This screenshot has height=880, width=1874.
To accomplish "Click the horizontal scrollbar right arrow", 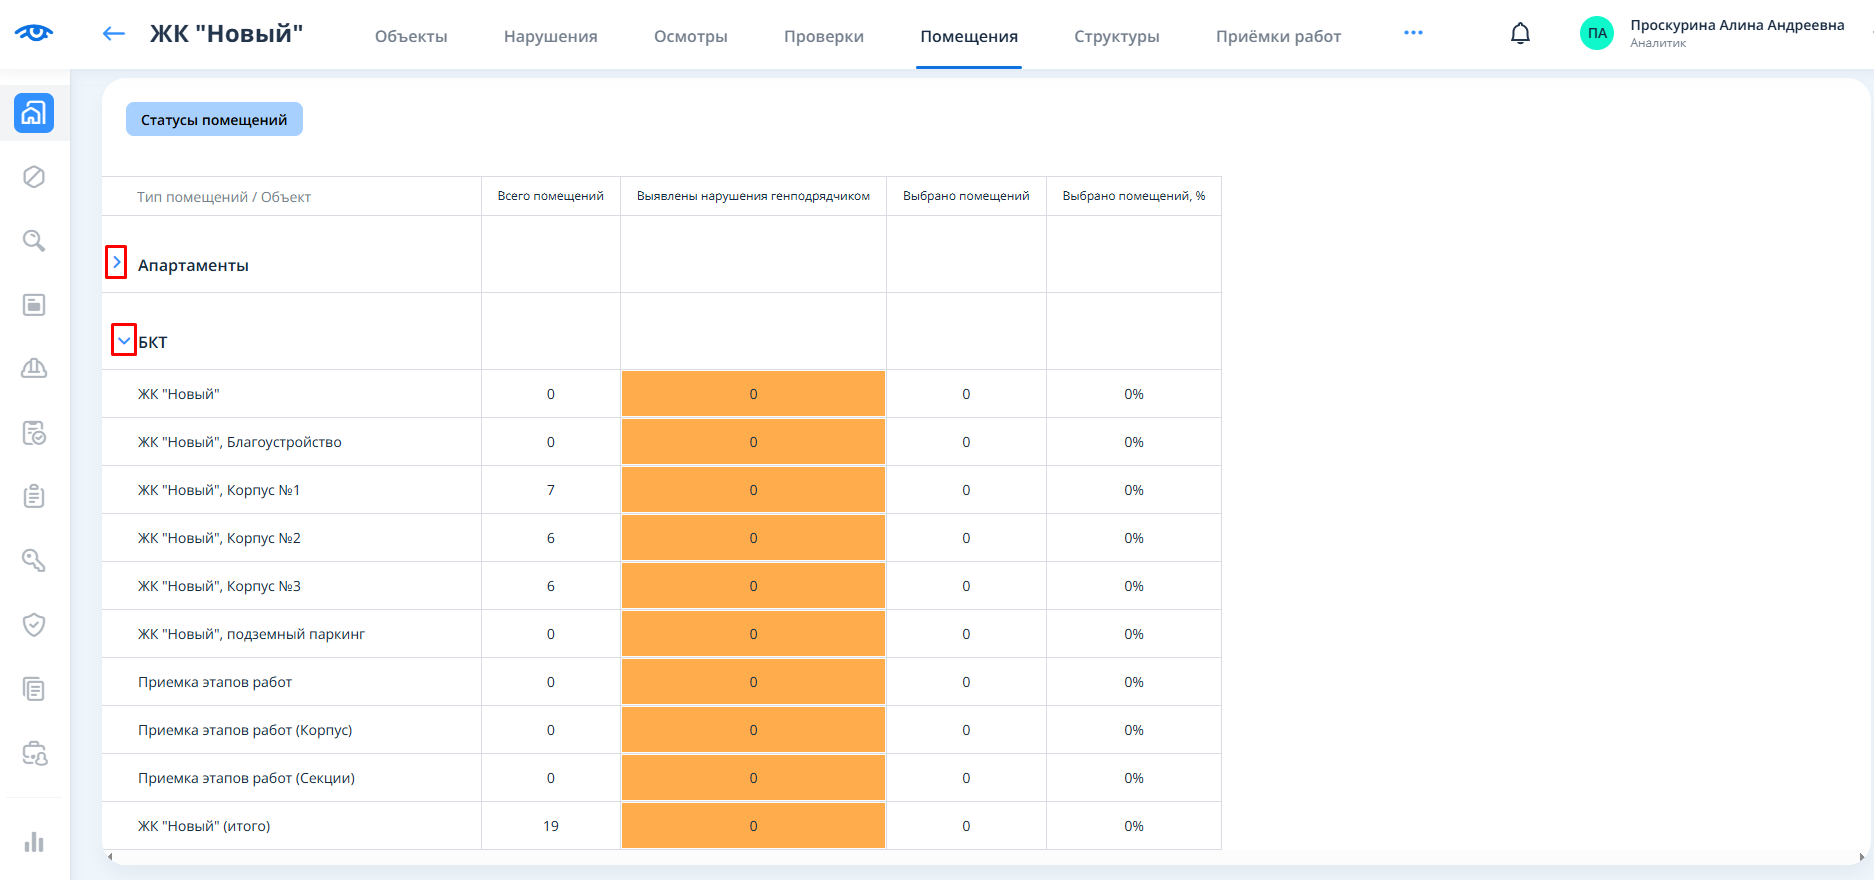I will click(1861, 857).
